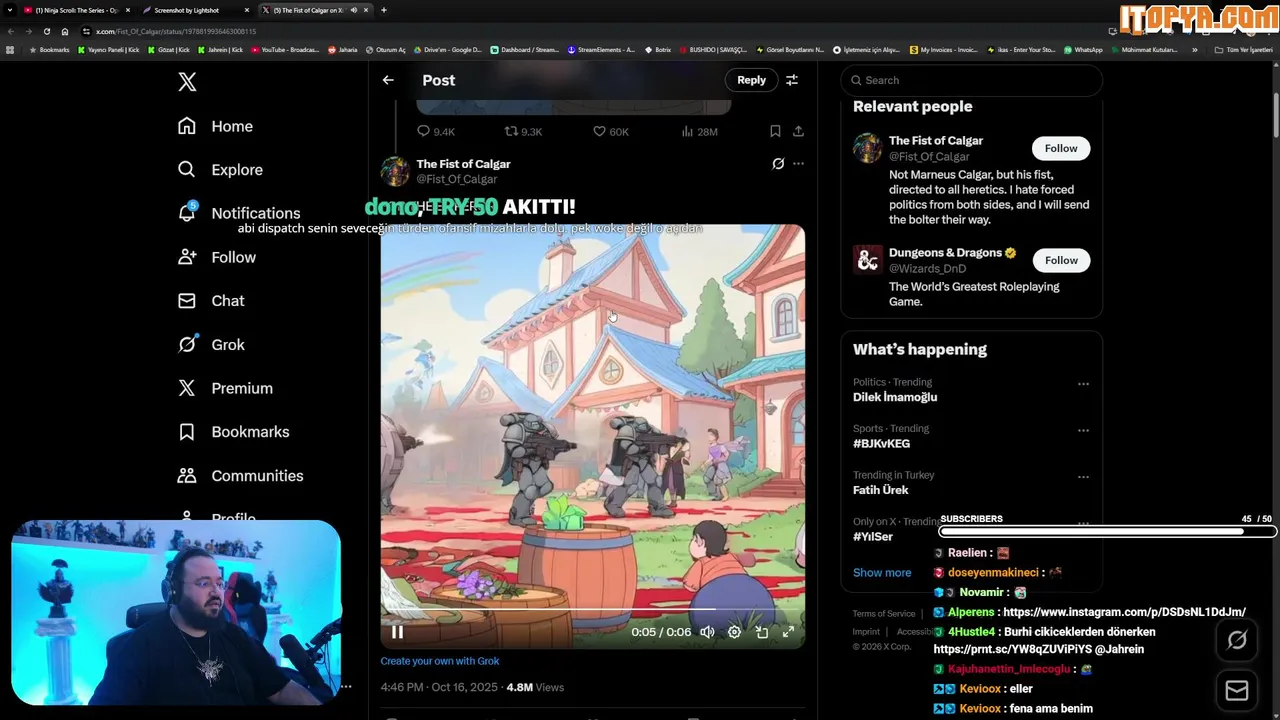Viewport: 1280px width, 720px height.
Task: Open Notifications in the sidebar
Action: coord(238,213)
